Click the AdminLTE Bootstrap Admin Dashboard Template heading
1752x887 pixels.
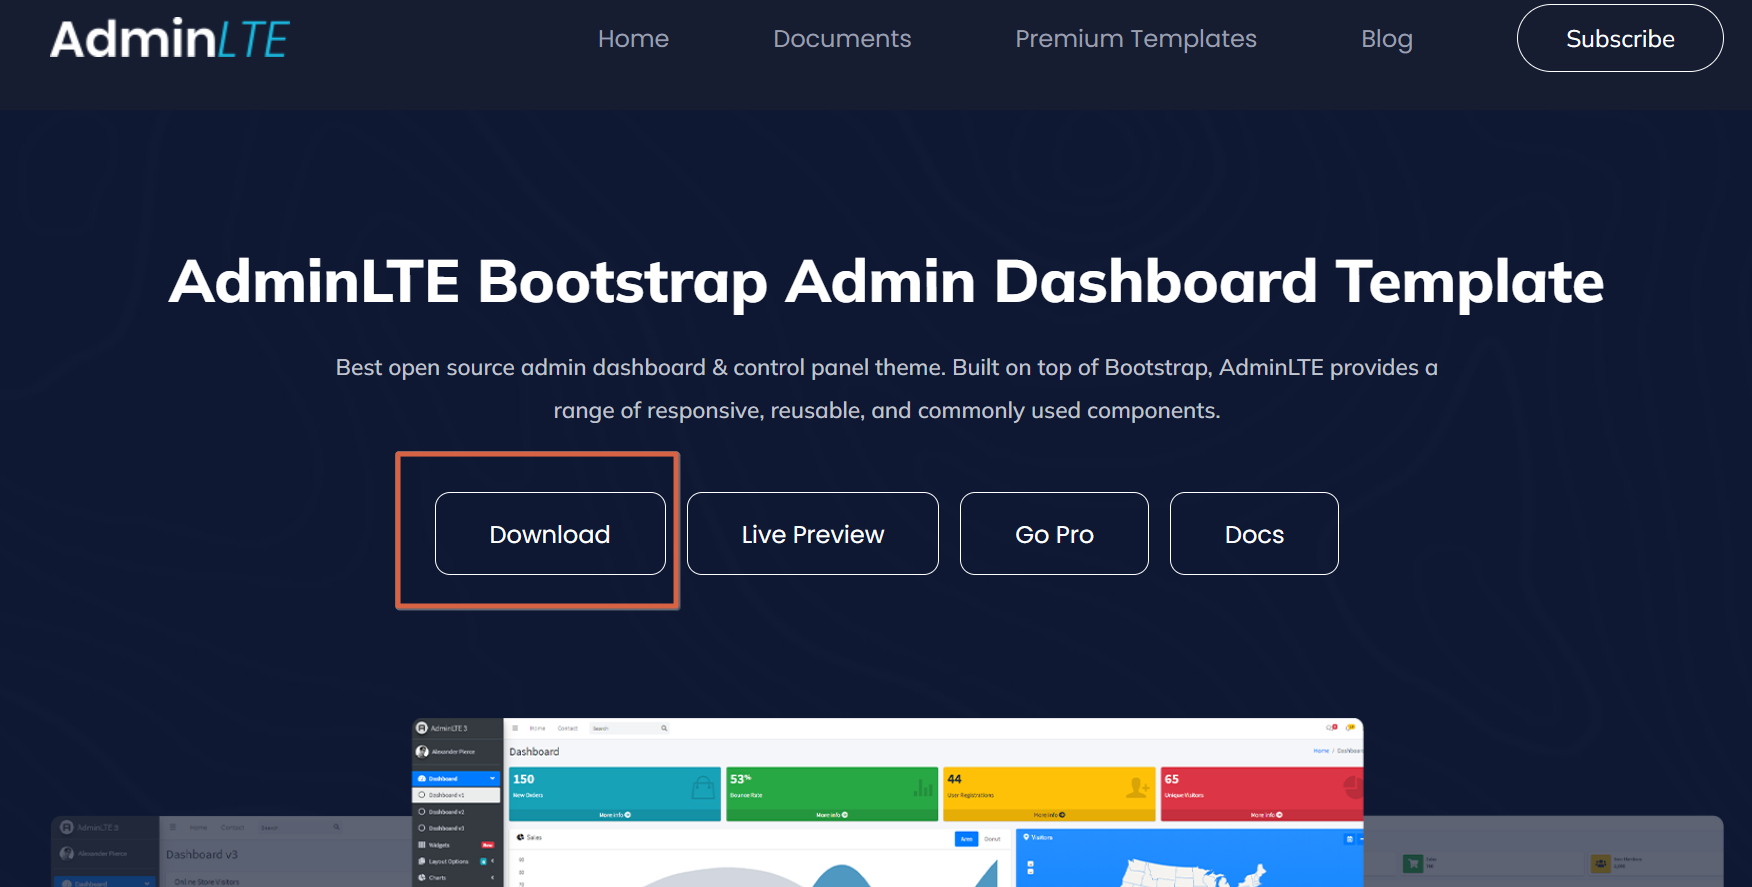pos(886,281)
